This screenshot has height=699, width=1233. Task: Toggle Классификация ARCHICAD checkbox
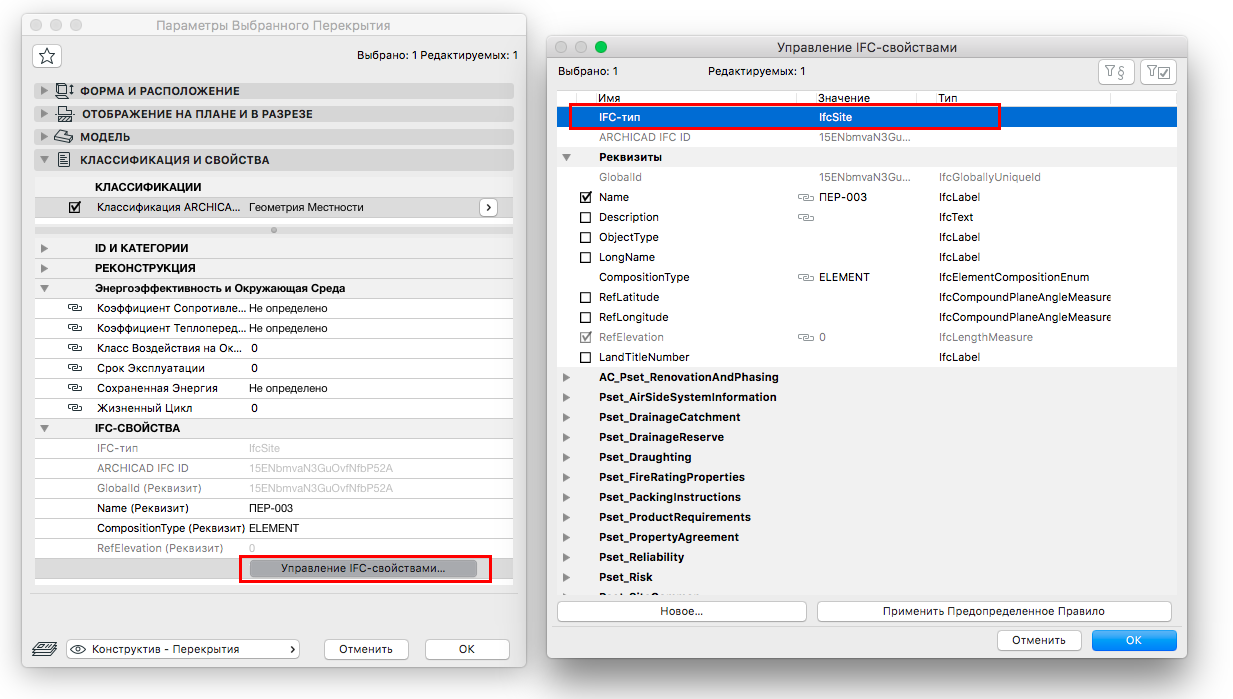[x=74, y=207]
